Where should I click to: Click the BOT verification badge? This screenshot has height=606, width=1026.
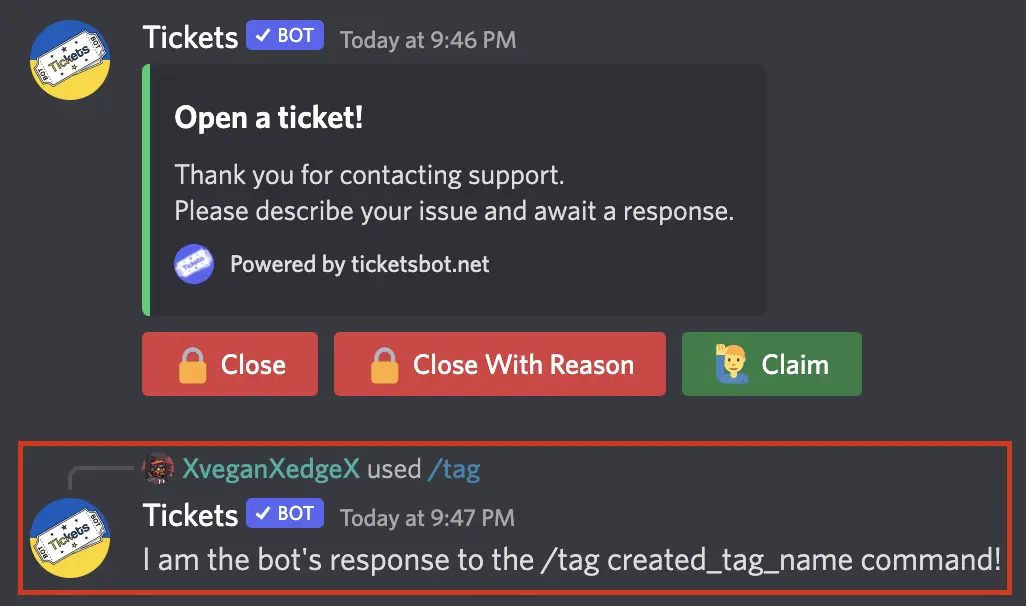284,34
